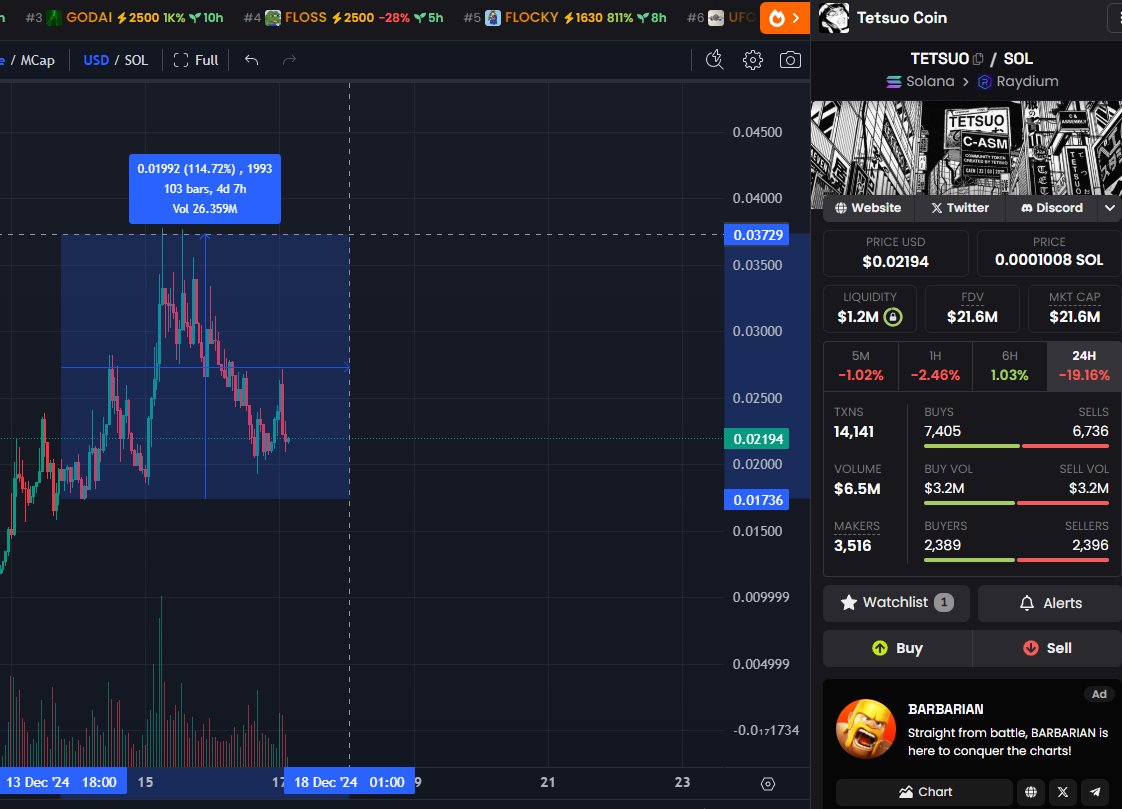Open chart settings gear icon
This screenshot has width=1122, height=809.
tap(752, 60)
